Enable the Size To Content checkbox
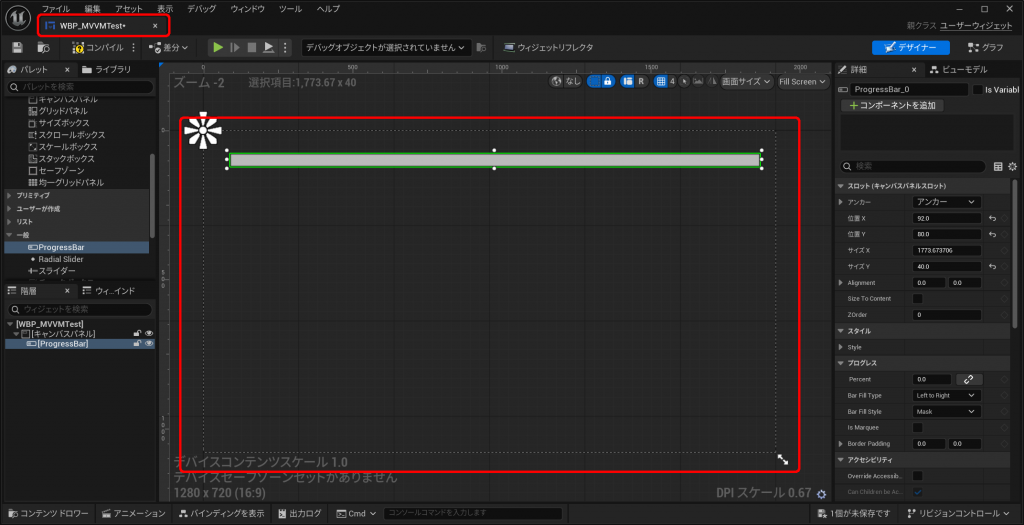 point(918,299)
